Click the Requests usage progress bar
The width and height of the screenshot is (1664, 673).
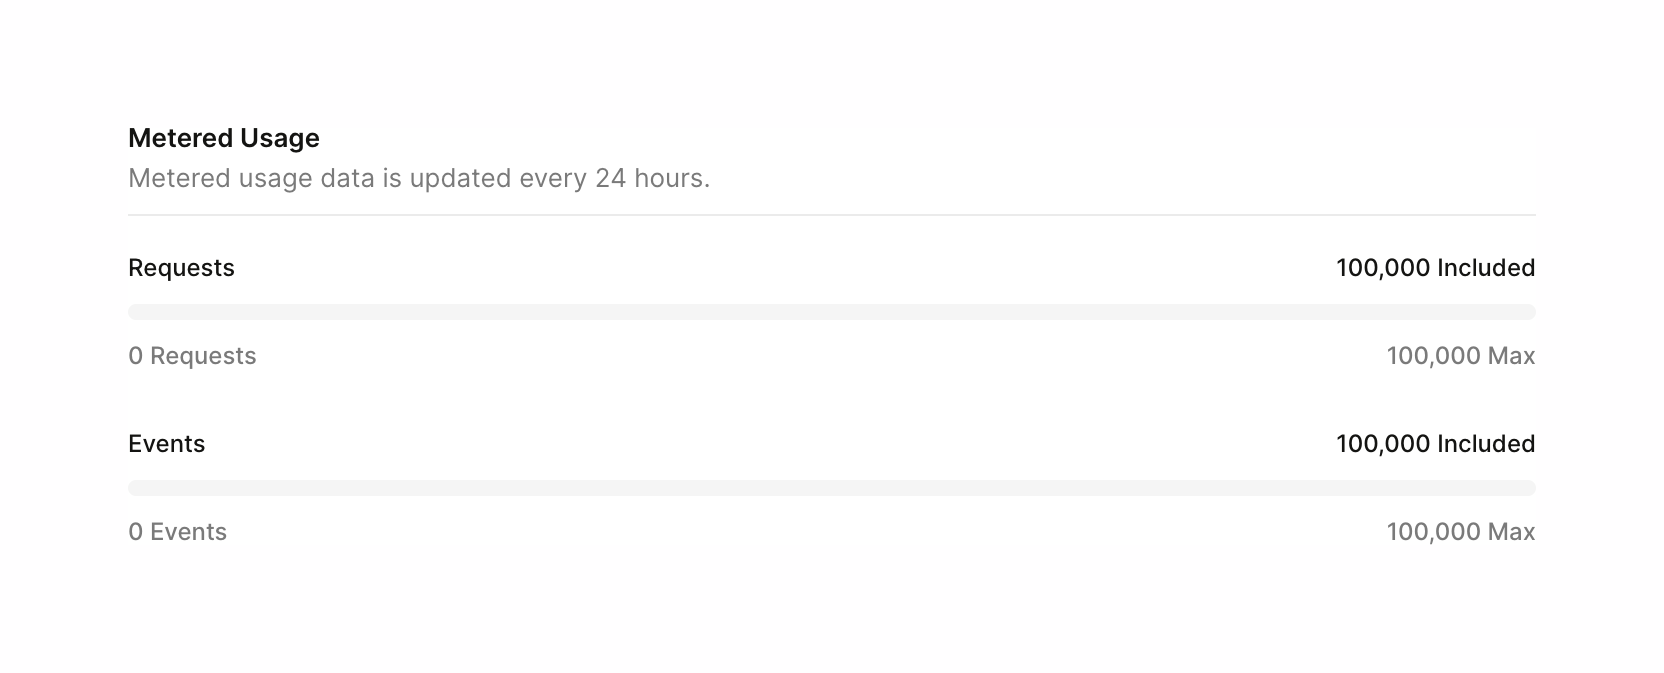831,312
